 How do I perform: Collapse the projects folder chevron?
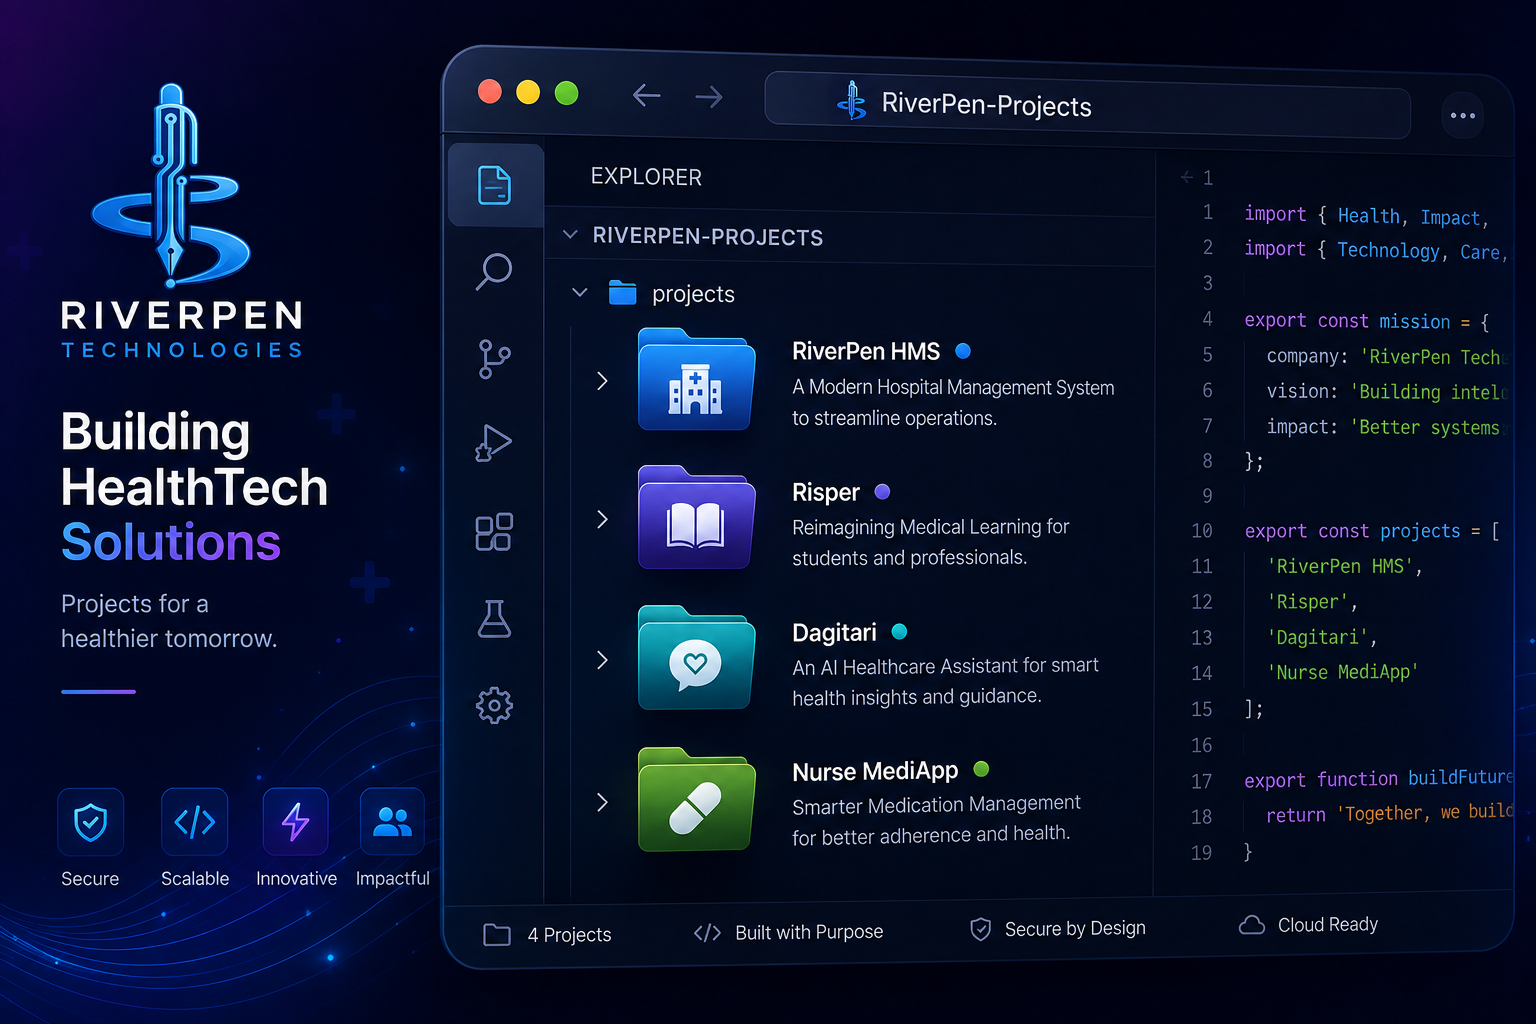pos(579,293)
